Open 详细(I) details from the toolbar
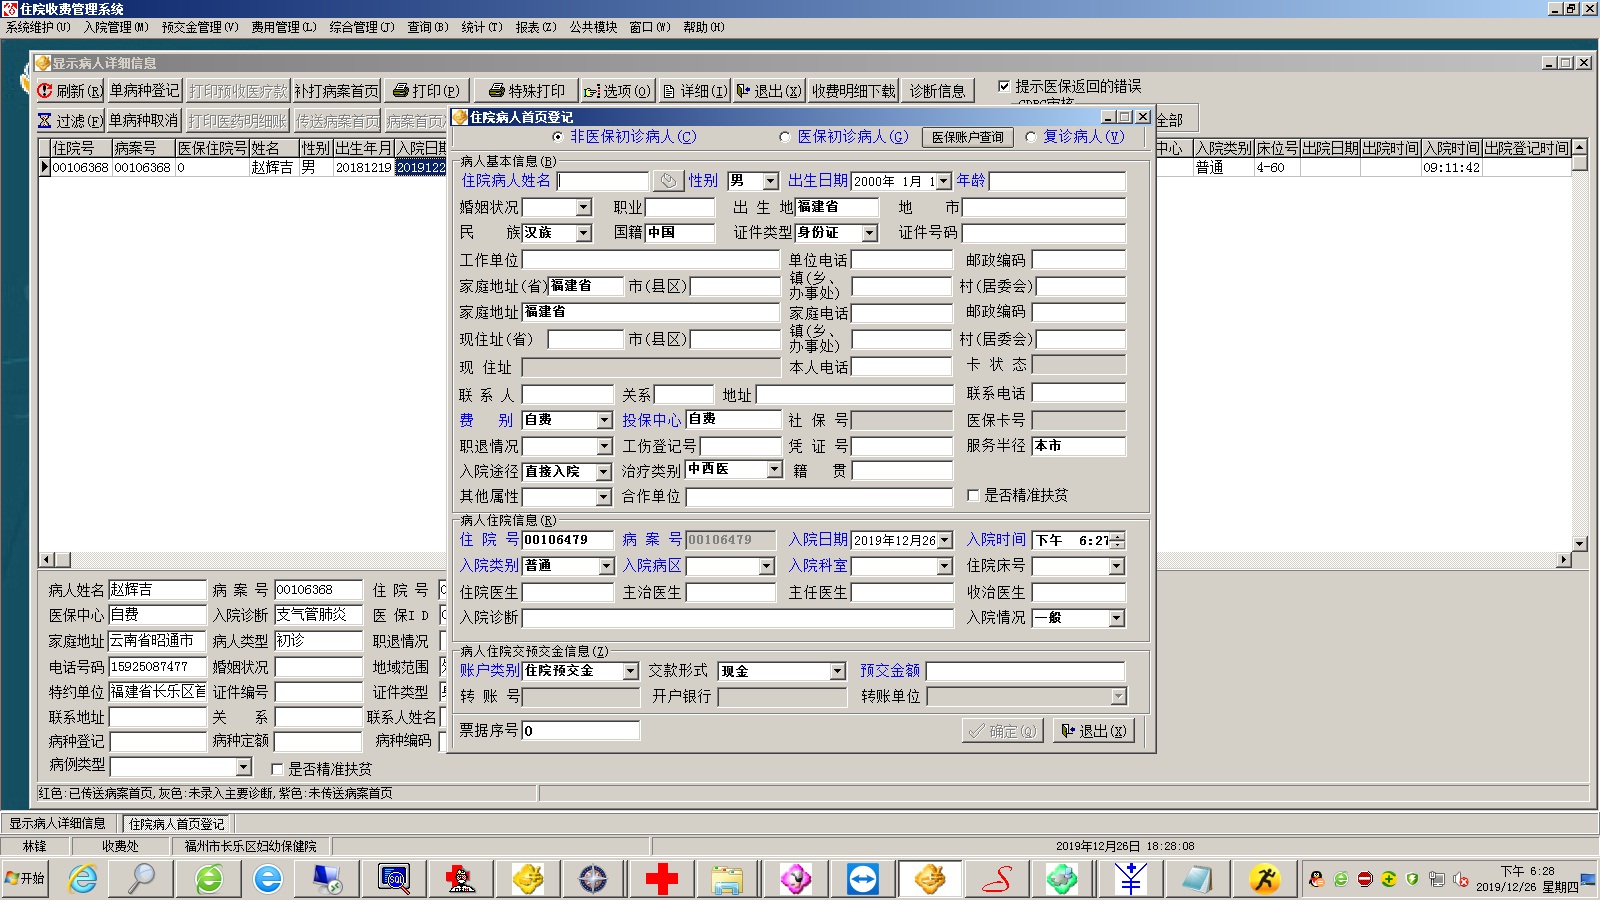The image size is (1600, 900). (x=694, y=91)
